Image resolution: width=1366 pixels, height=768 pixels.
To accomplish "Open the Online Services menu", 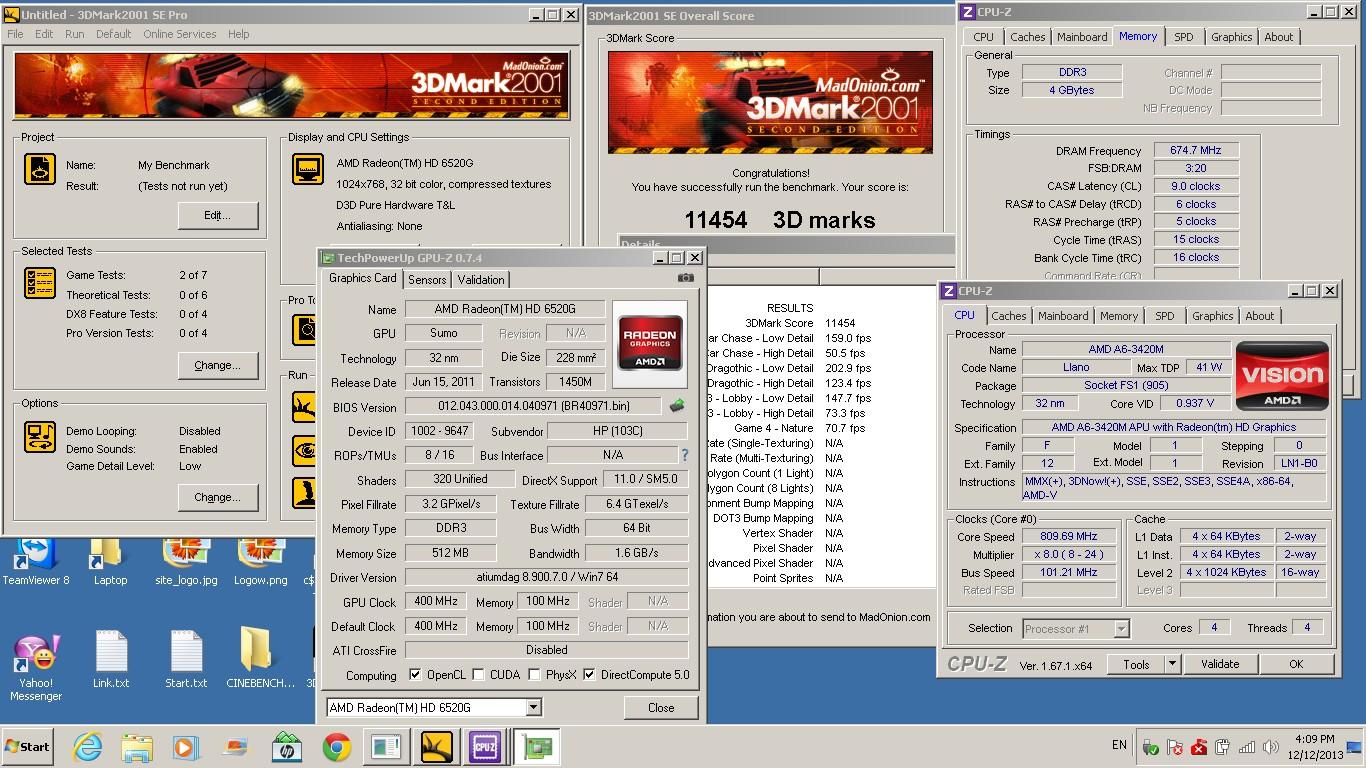I will tap(179, 34).
